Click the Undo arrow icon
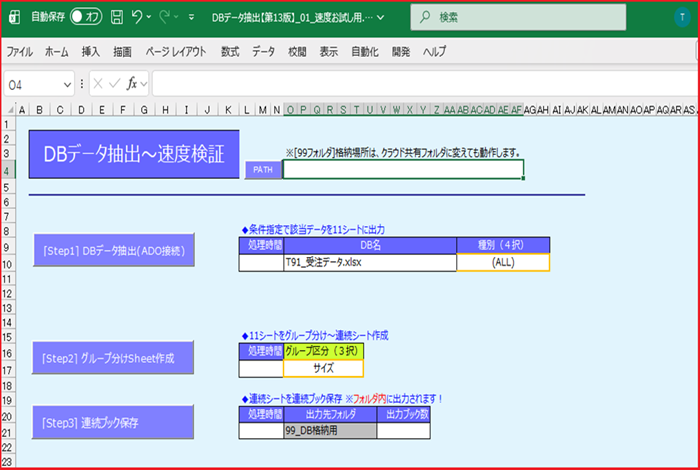 coord(137,17)
